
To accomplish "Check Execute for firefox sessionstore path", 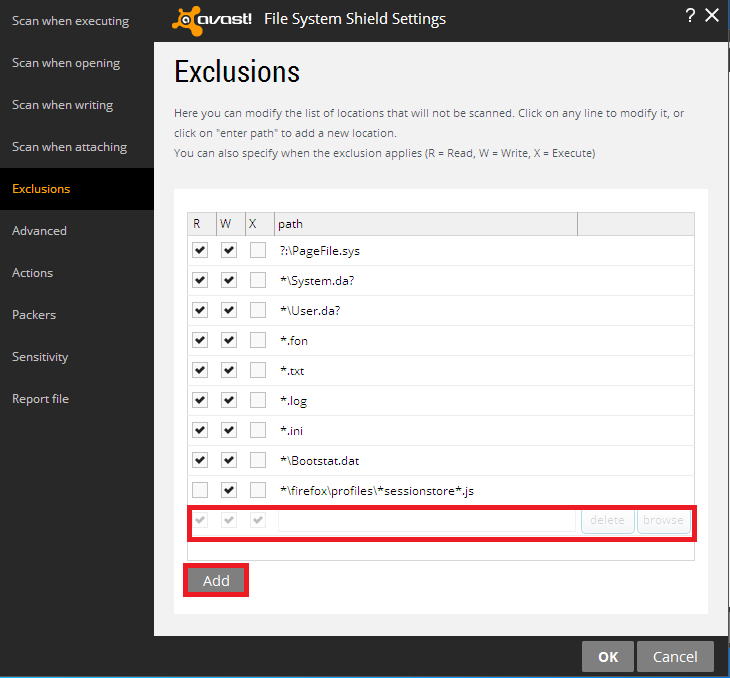I will 258,490.
